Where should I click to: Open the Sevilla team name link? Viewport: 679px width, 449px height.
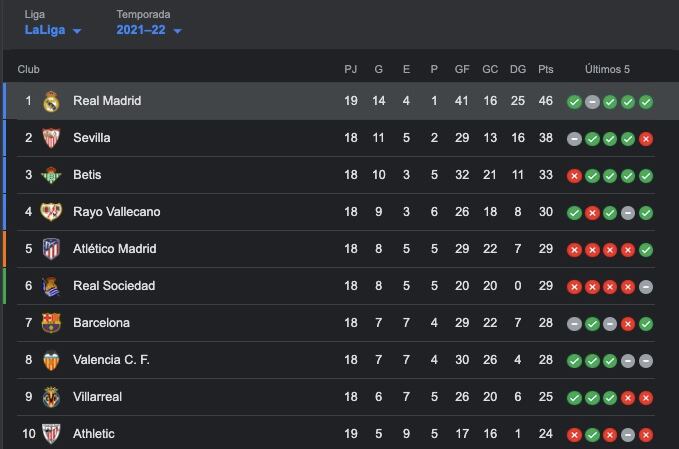[x=92, y=138]
